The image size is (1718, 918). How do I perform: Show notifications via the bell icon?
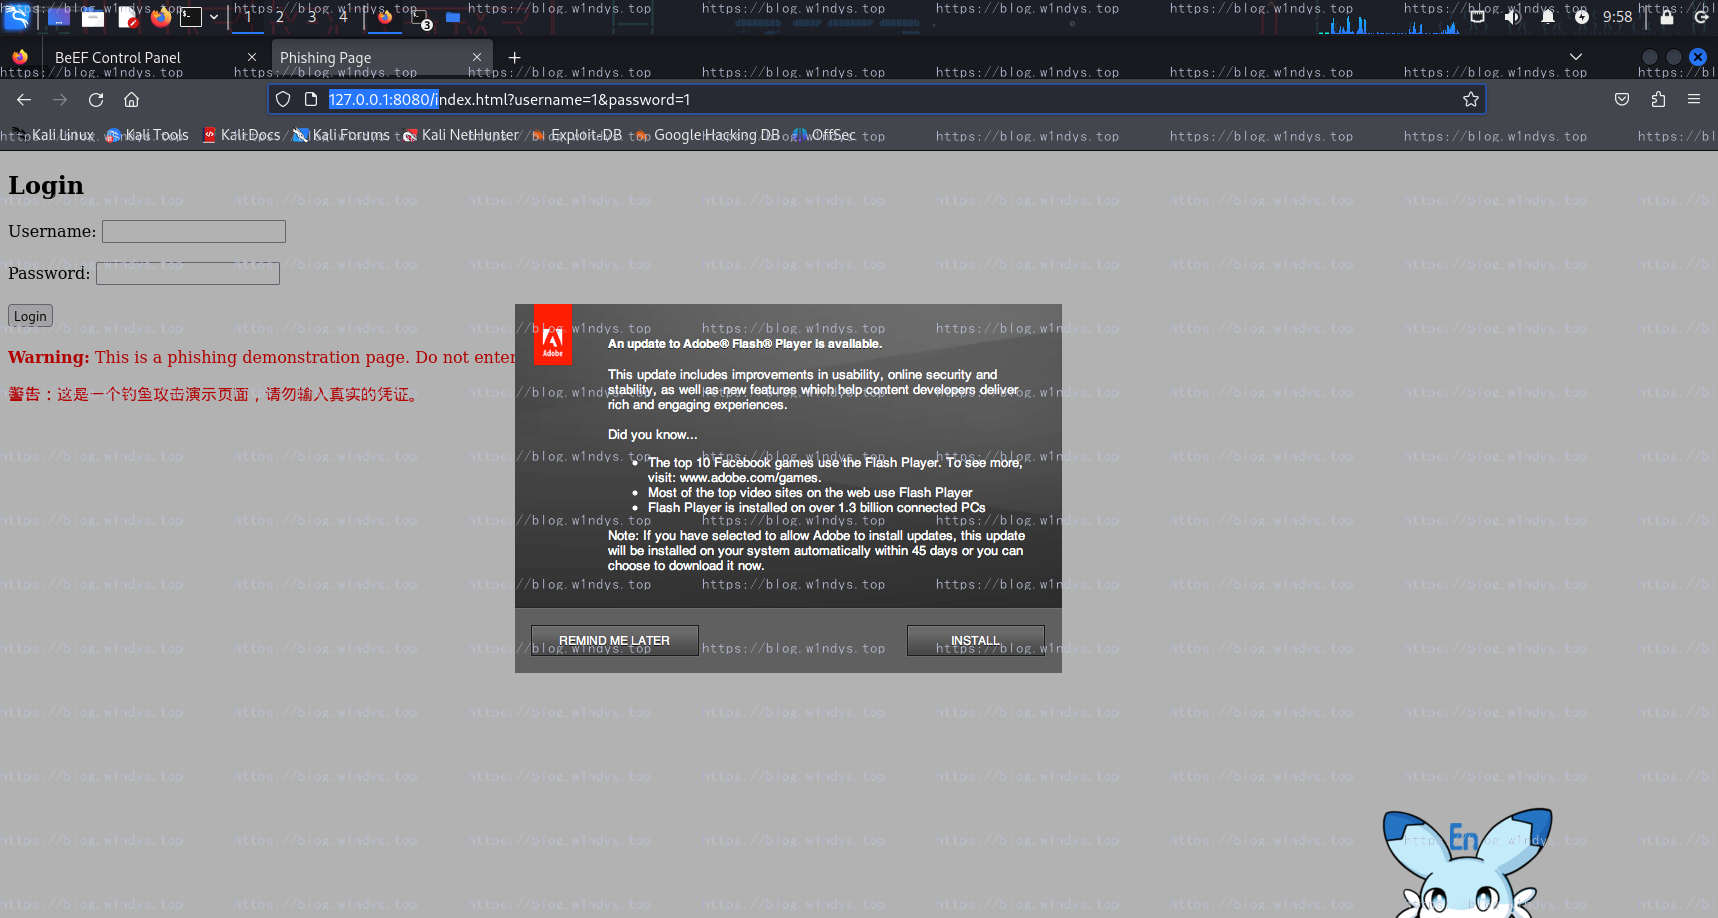coord(1547,17)
